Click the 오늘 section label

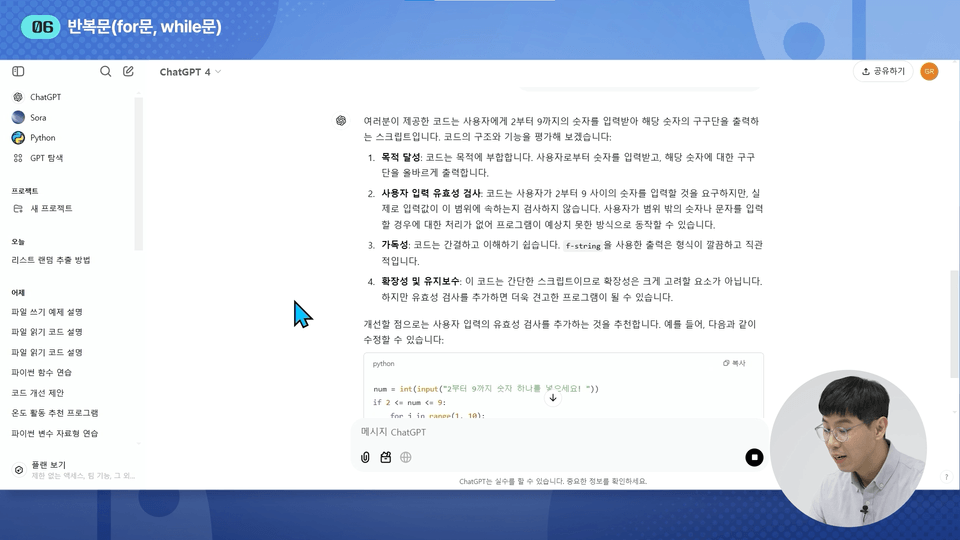(18, 242)
